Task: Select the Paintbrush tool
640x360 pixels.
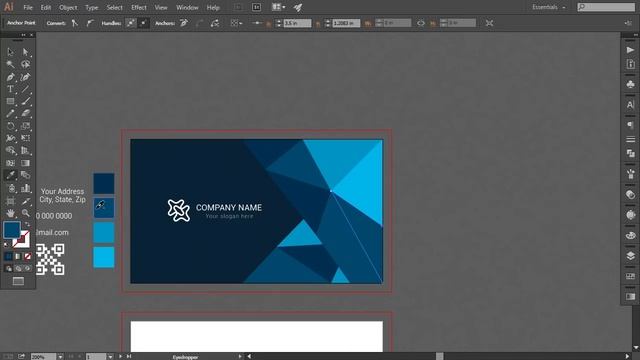Action: (25, 101)
